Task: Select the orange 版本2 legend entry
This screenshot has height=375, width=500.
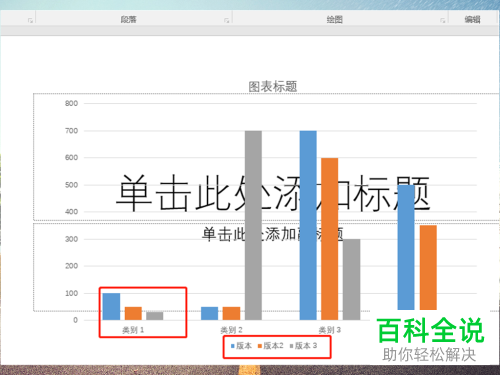Action: tap(271, 346)
